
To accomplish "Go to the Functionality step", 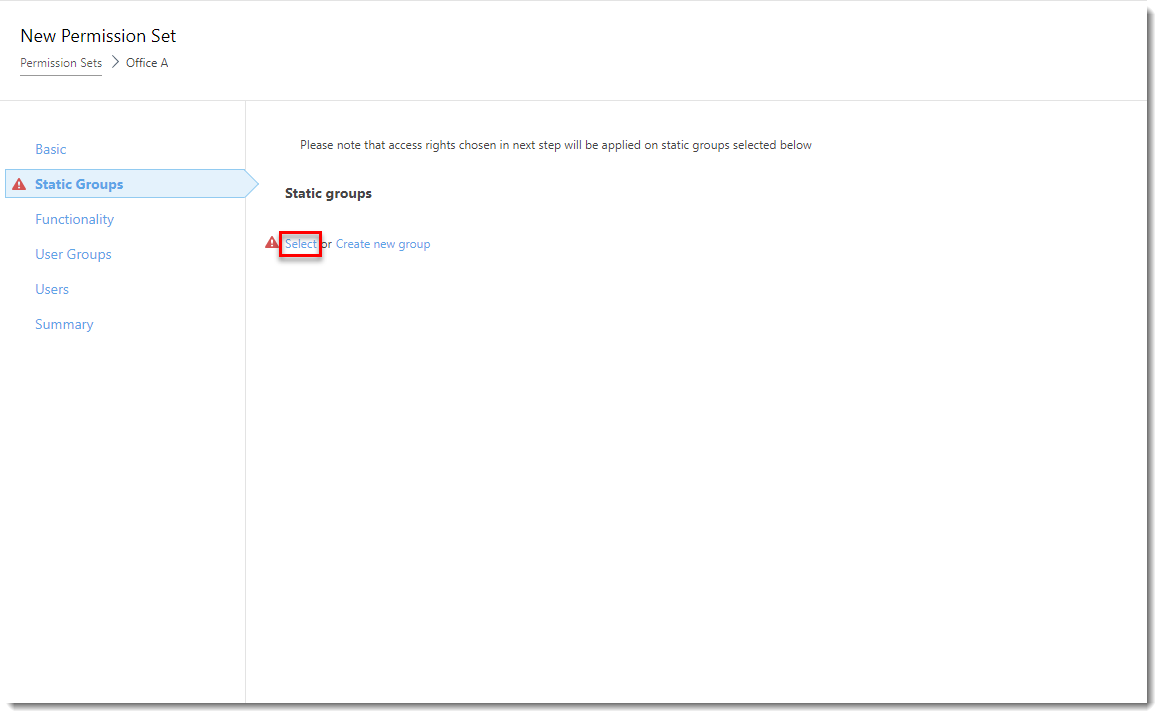I will coord(74,219).
